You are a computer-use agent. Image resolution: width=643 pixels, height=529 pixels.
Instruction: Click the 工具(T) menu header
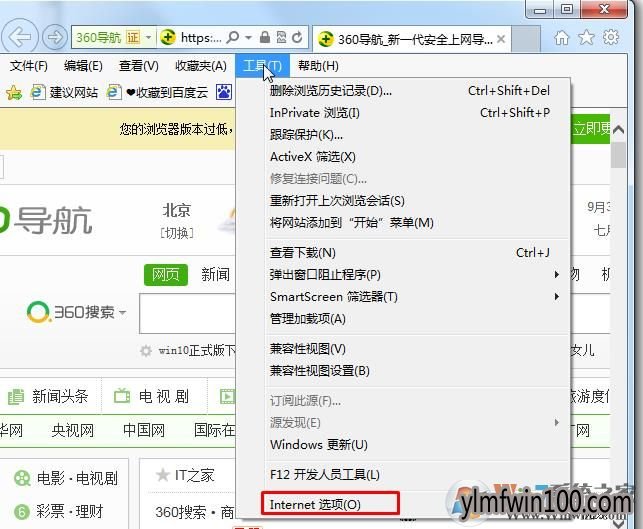coord(262,66)
